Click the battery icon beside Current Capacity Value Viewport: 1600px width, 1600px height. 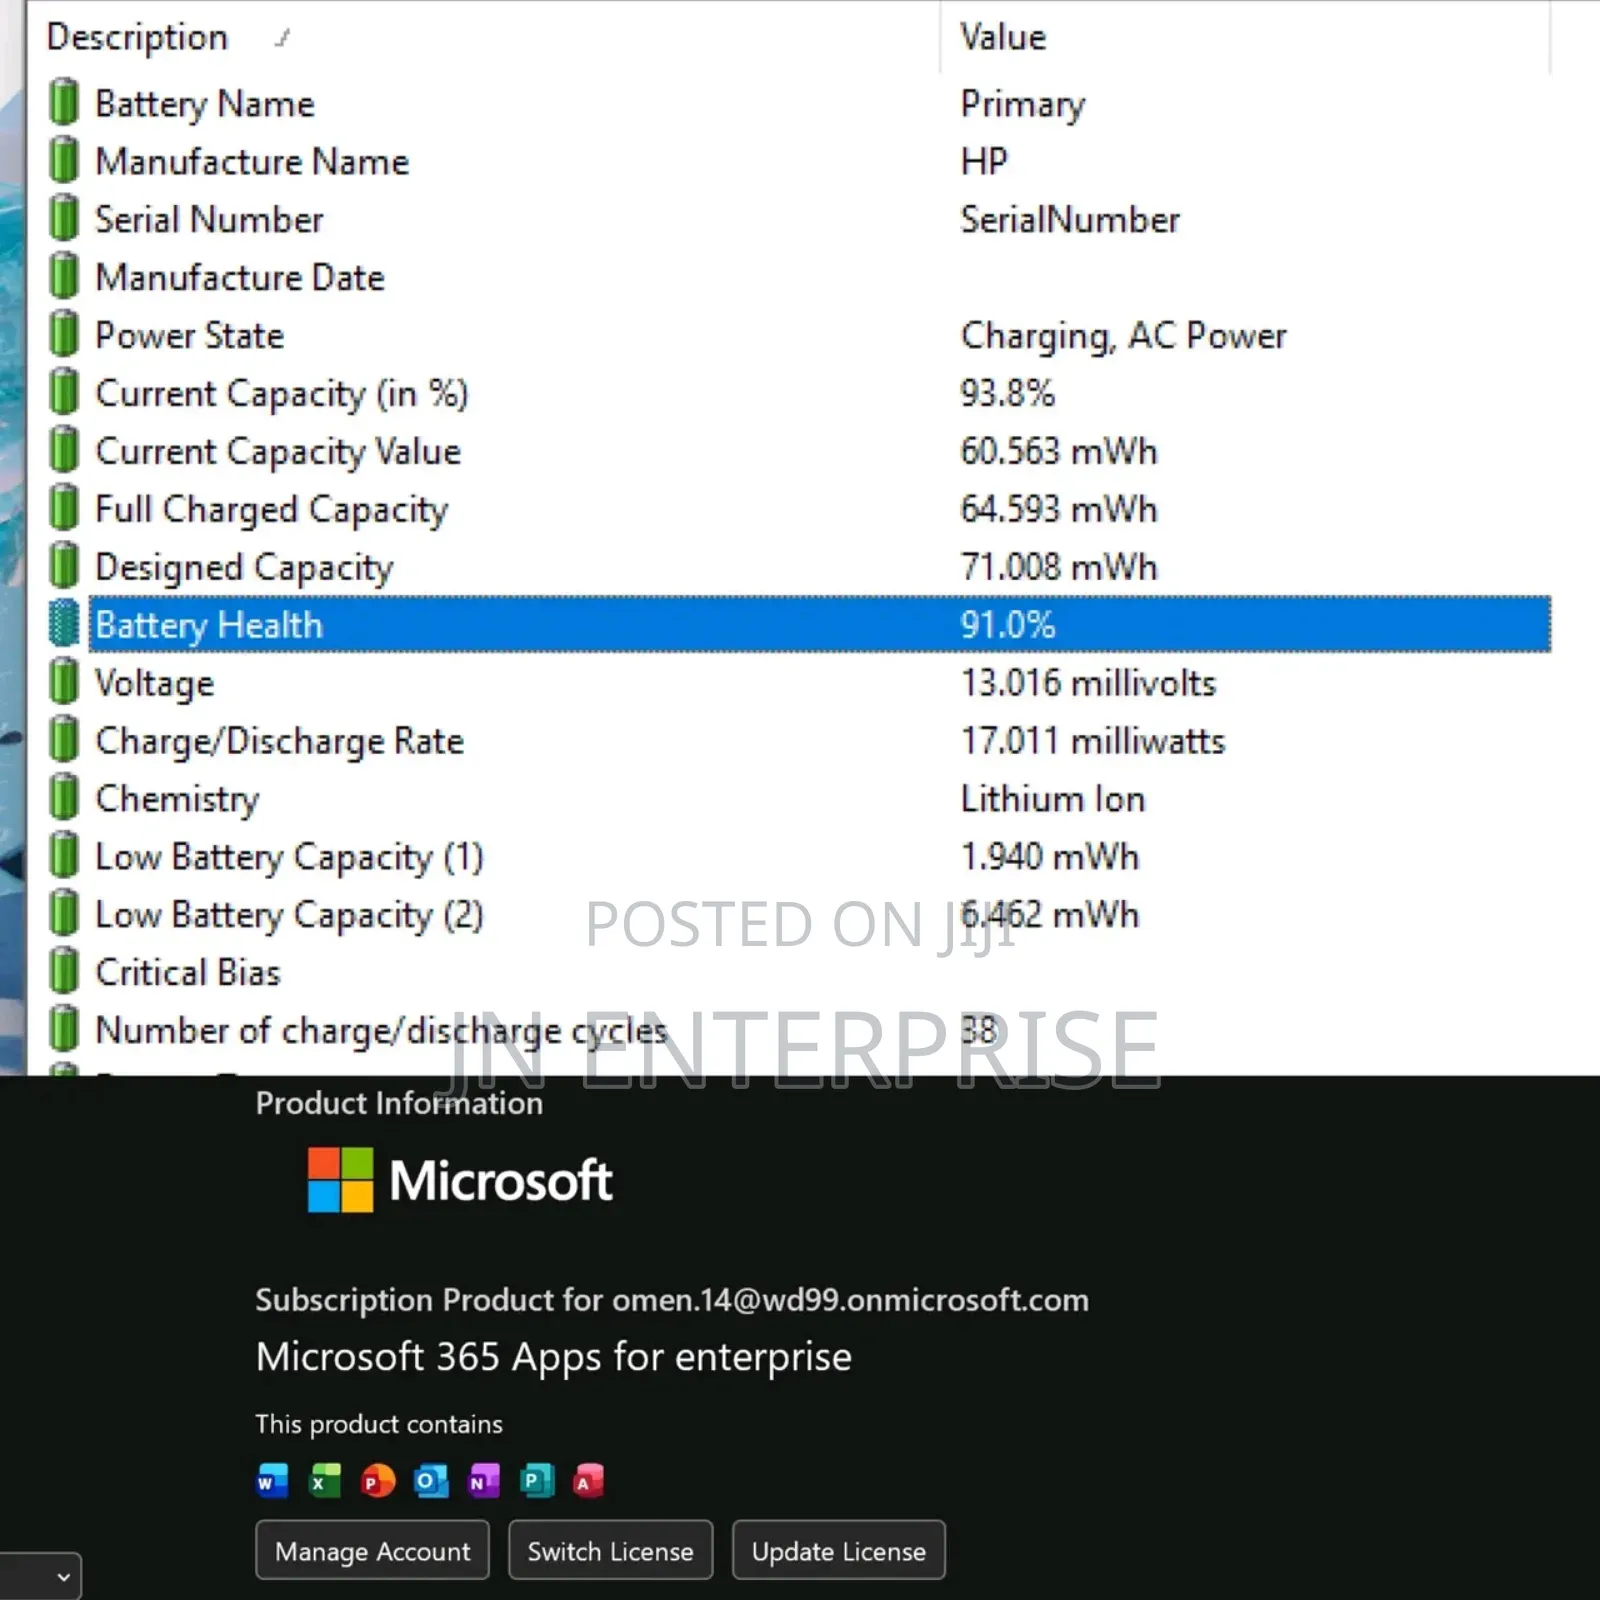pos(63,451)
